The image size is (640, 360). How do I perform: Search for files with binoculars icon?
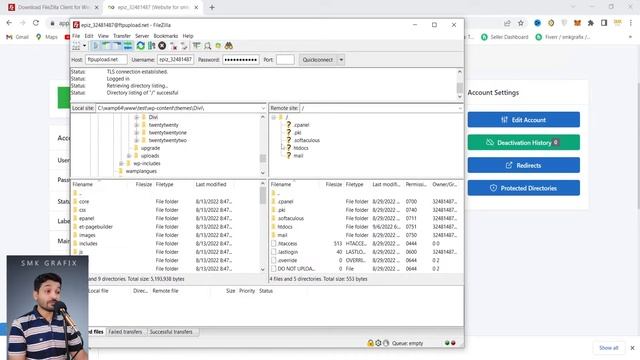229,46
